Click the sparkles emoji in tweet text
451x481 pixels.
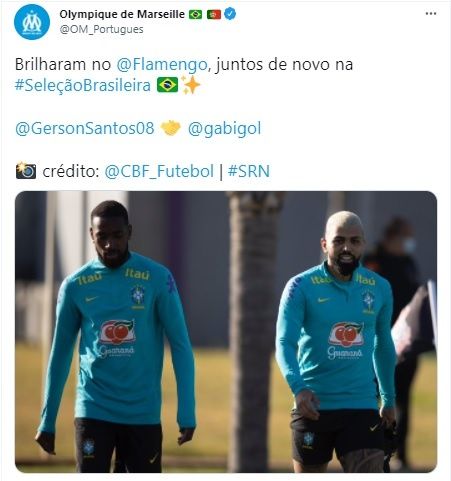191,85
